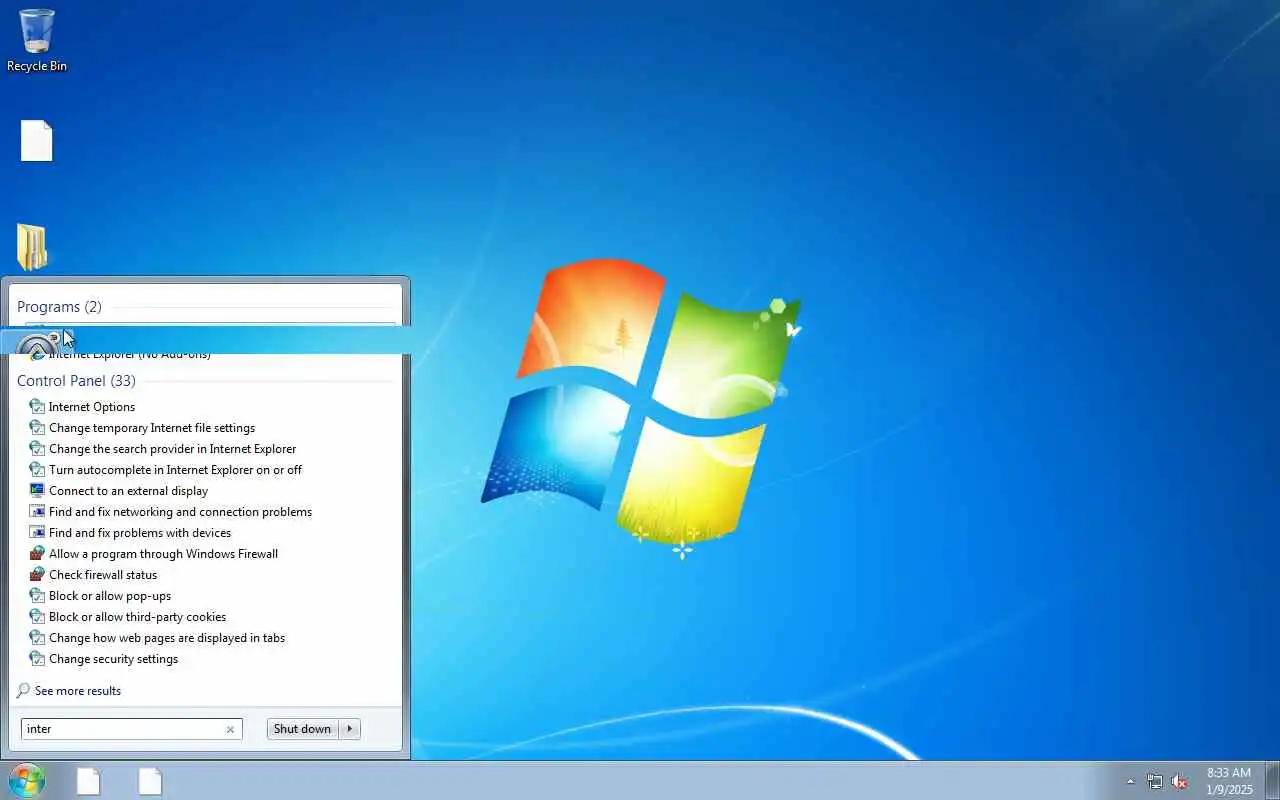
Task: Open 'Change temporary Internet file settings'
Action: [x=152, y=428]
